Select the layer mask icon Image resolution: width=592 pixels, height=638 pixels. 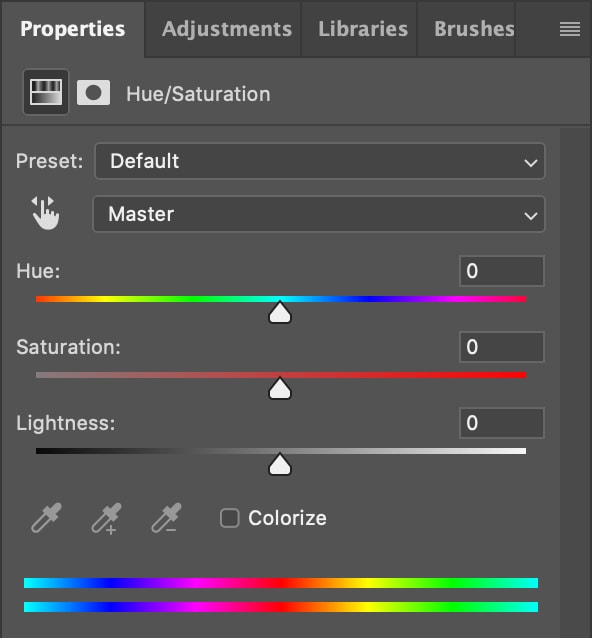click(94, 93)
